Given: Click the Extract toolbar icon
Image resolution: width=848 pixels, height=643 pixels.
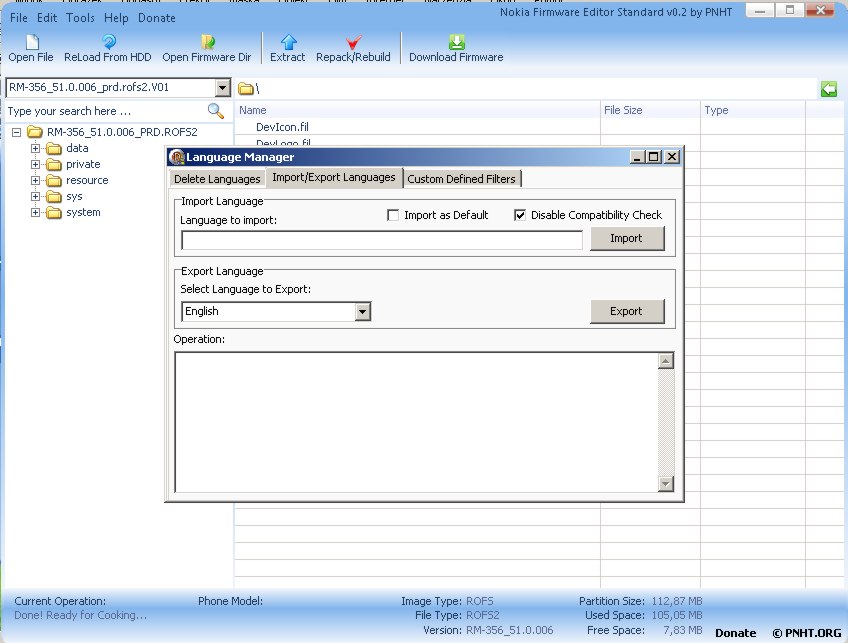Looking at the screenshot, I should [x=288, y=42].
